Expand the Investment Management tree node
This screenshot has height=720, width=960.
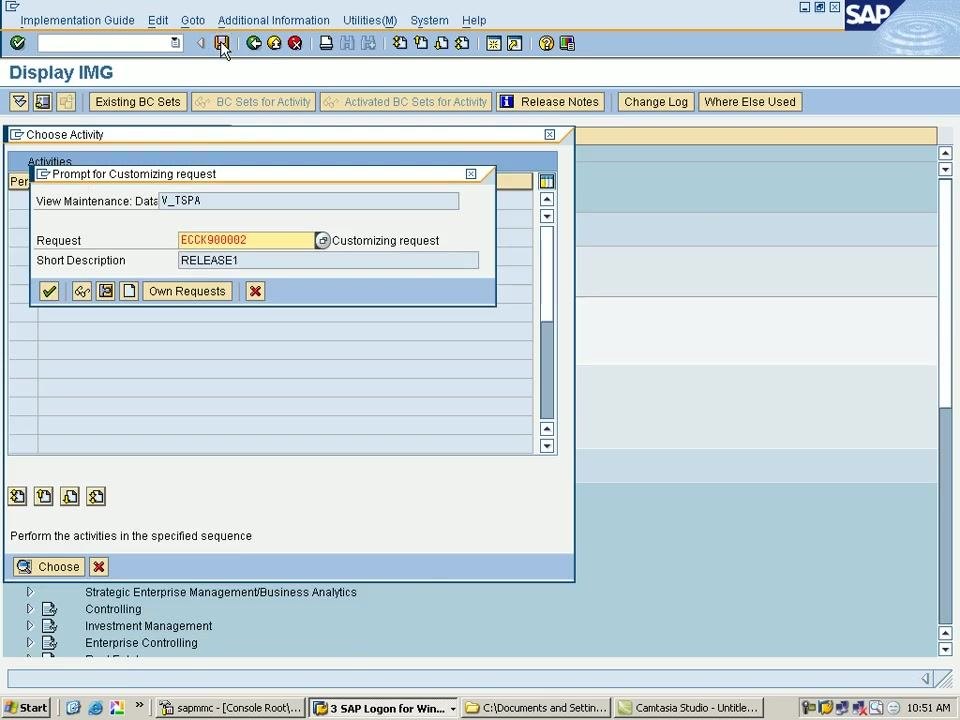[29, 626]
